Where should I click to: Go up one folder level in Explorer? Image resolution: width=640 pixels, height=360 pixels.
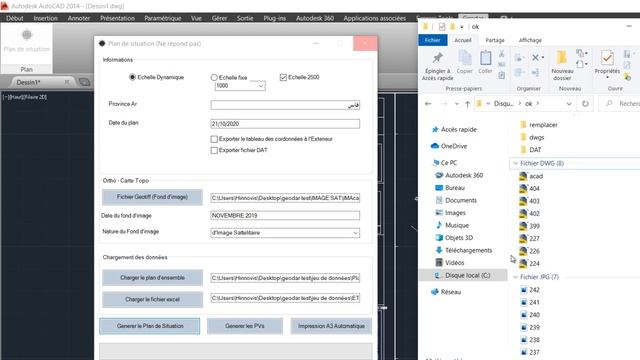click(467, 104)
